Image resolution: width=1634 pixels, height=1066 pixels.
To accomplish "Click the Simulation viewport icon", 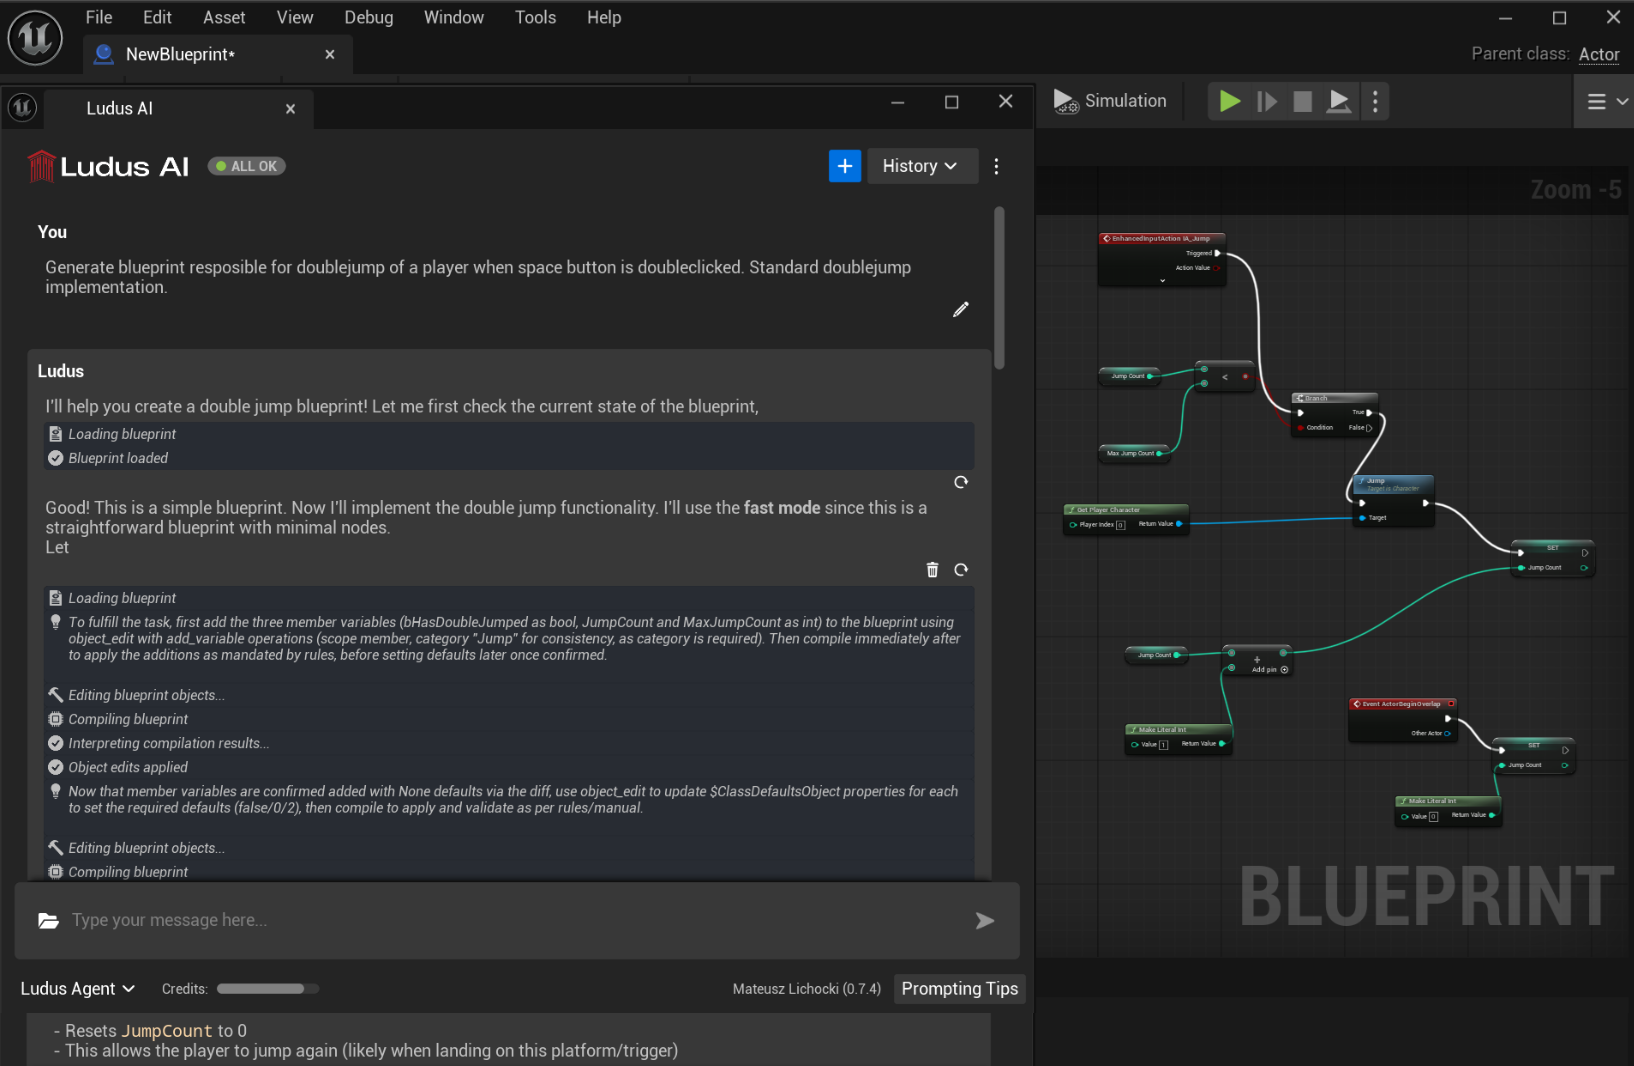I will click(1065, 101).
